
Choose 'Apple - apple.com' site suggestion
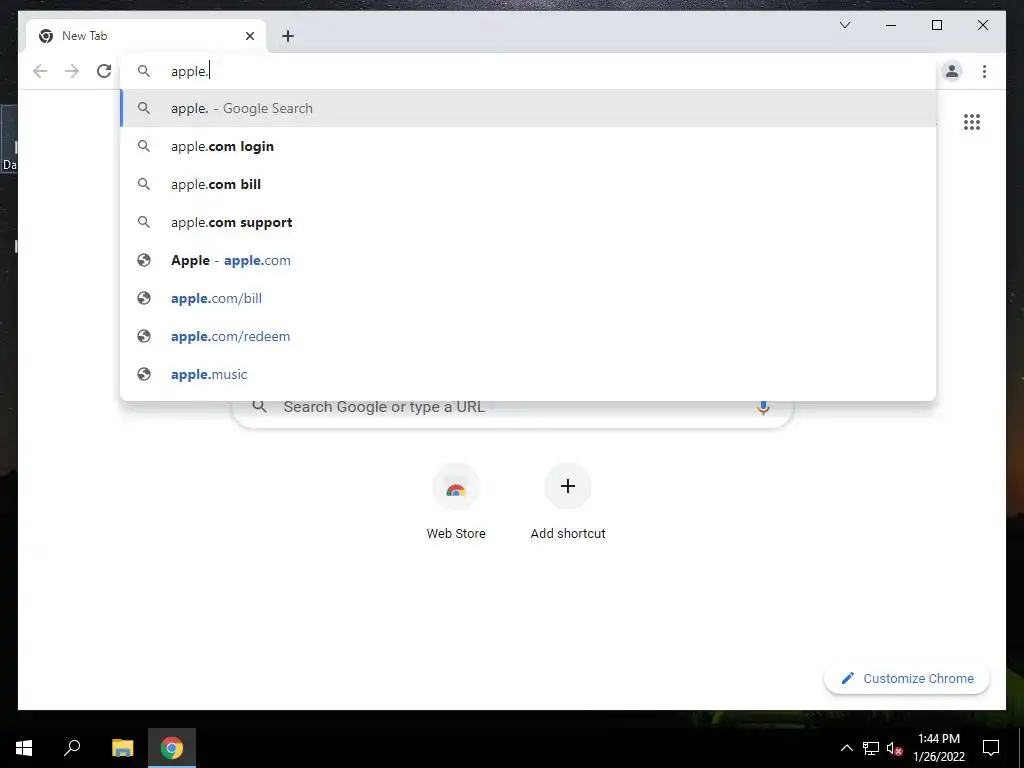[x=528, y=261]
